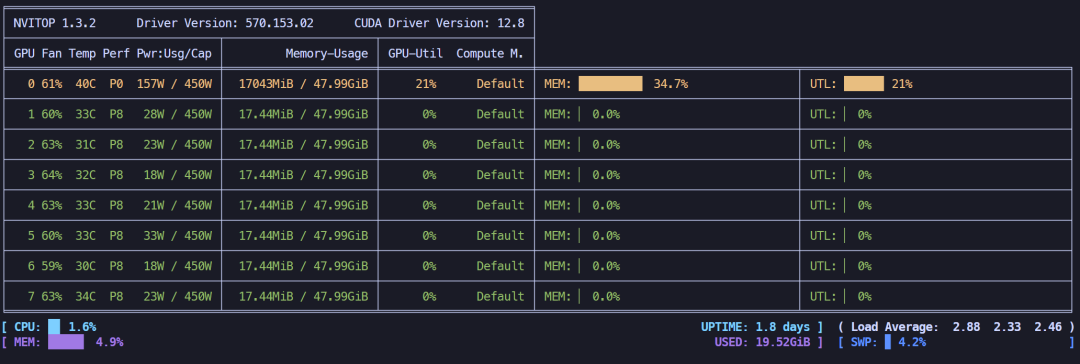
Task: Click GPU 3 power 18W / 450W
Action: coord(178,175)
